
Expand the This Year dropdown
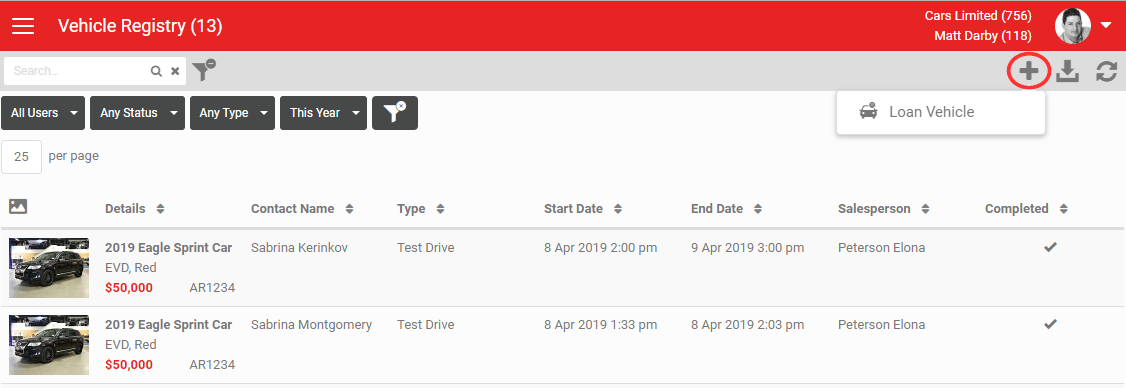pyautogui.click(x=323, y=113)
